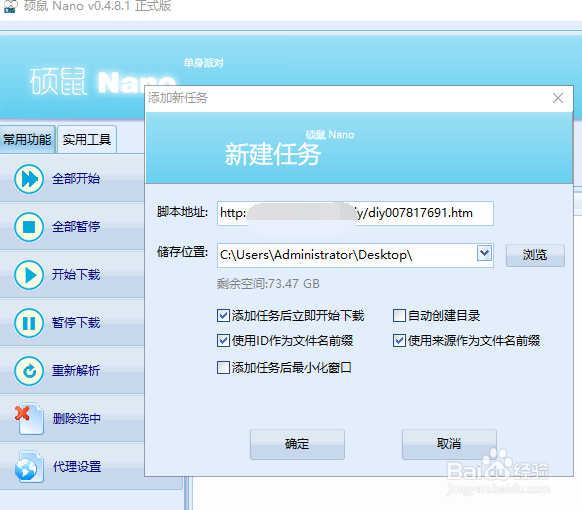
Task: Click the 全部暂停 stop icon
Action: coord(29,227)
